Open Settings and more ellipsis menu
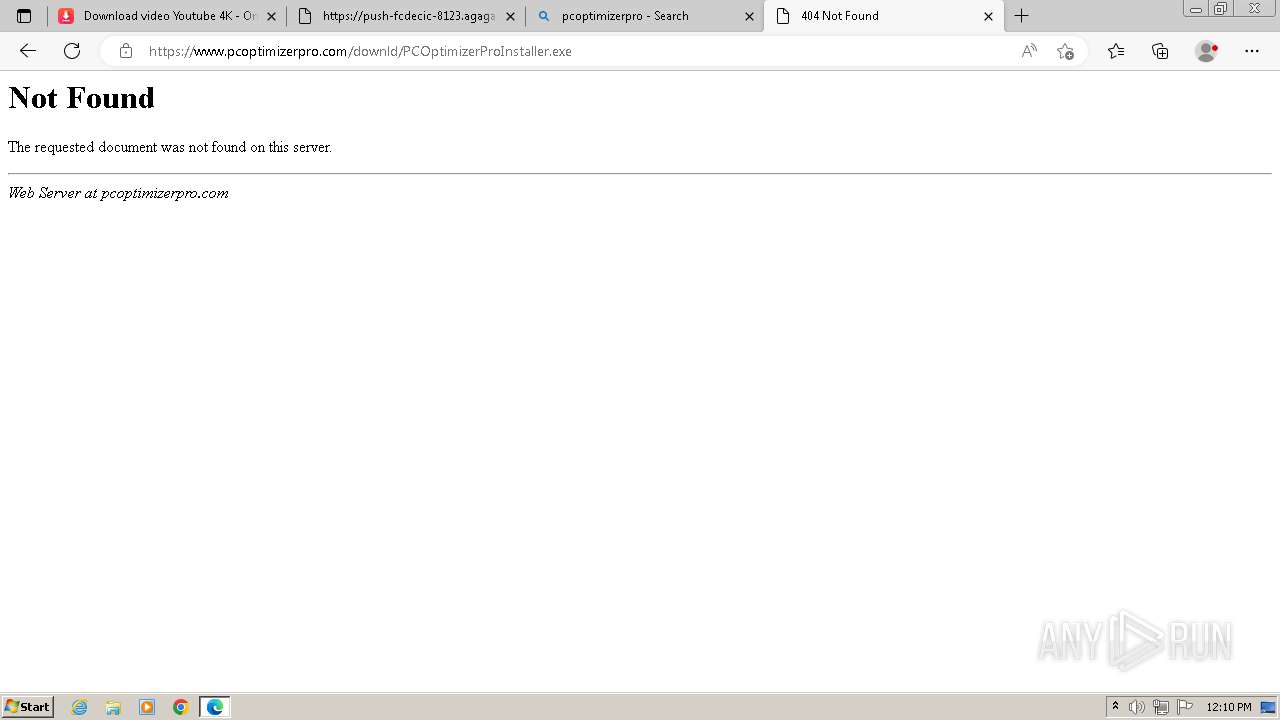Screen dimensions: 1280x720 point(1252,51)
